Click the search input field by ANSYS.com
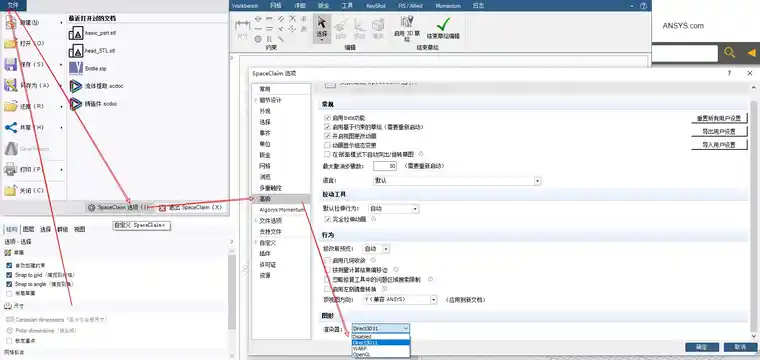The width and height of the screenshot is (760, 360). [x=684, y=53]
